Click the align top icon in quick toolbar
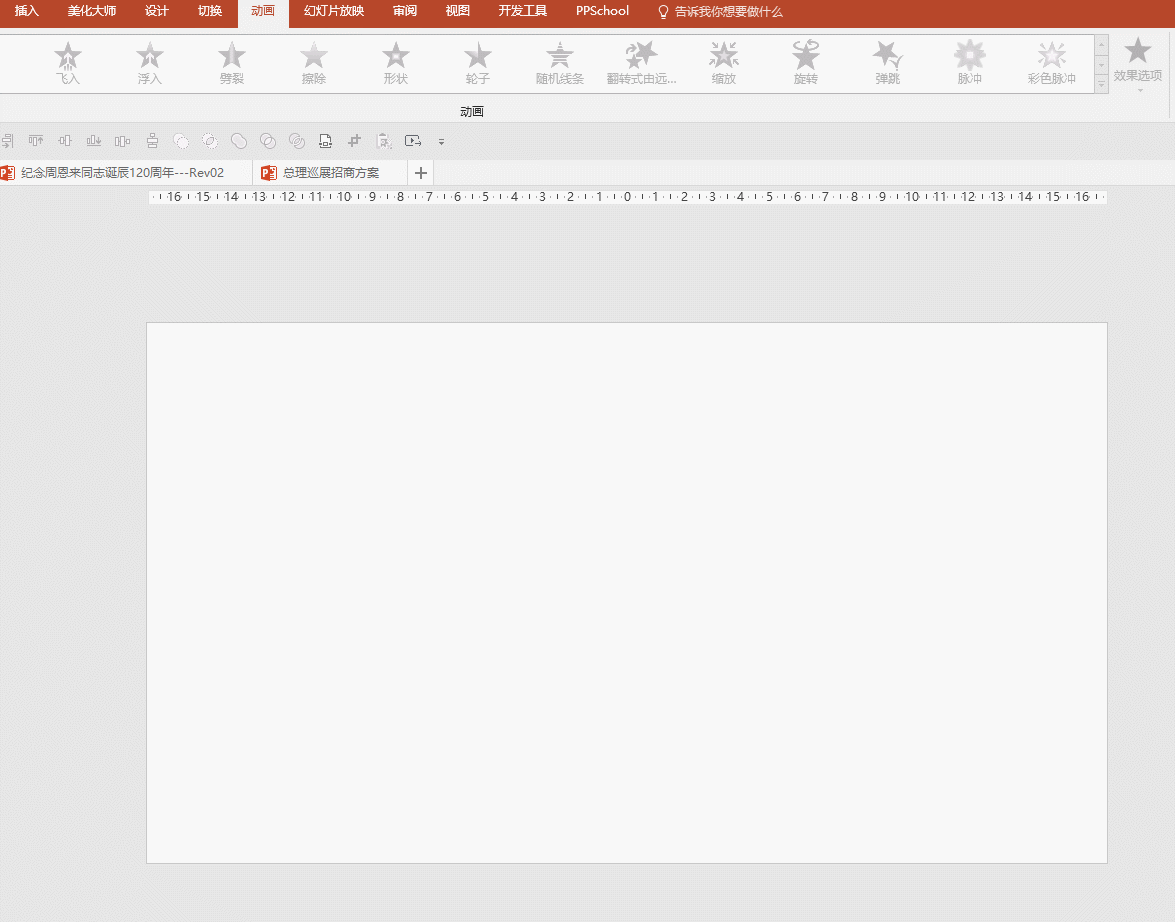The height and width of the screenshot is (922, 1175). pyautogui.click(x=36, y=141)
